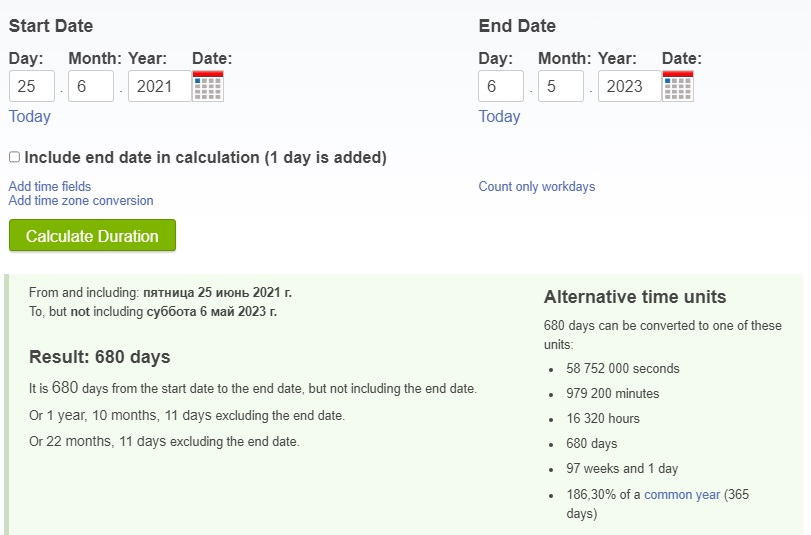Viewport: 811px width, 535px height.
Task: Select Add time zone conversion link
Action: pyautogui.click(x=81, y=200)
